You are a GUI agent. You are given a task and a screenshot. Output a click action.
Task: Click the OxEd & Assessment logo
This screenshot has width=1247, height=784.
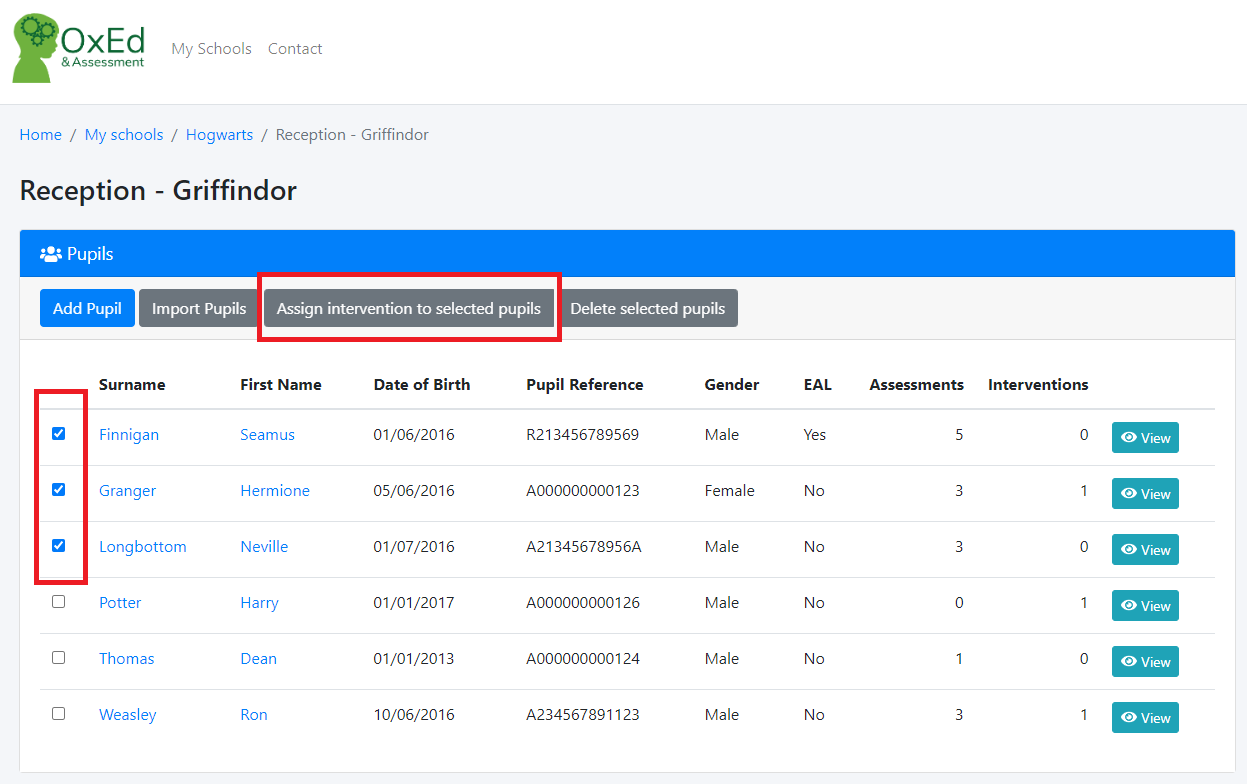(79, 48)
